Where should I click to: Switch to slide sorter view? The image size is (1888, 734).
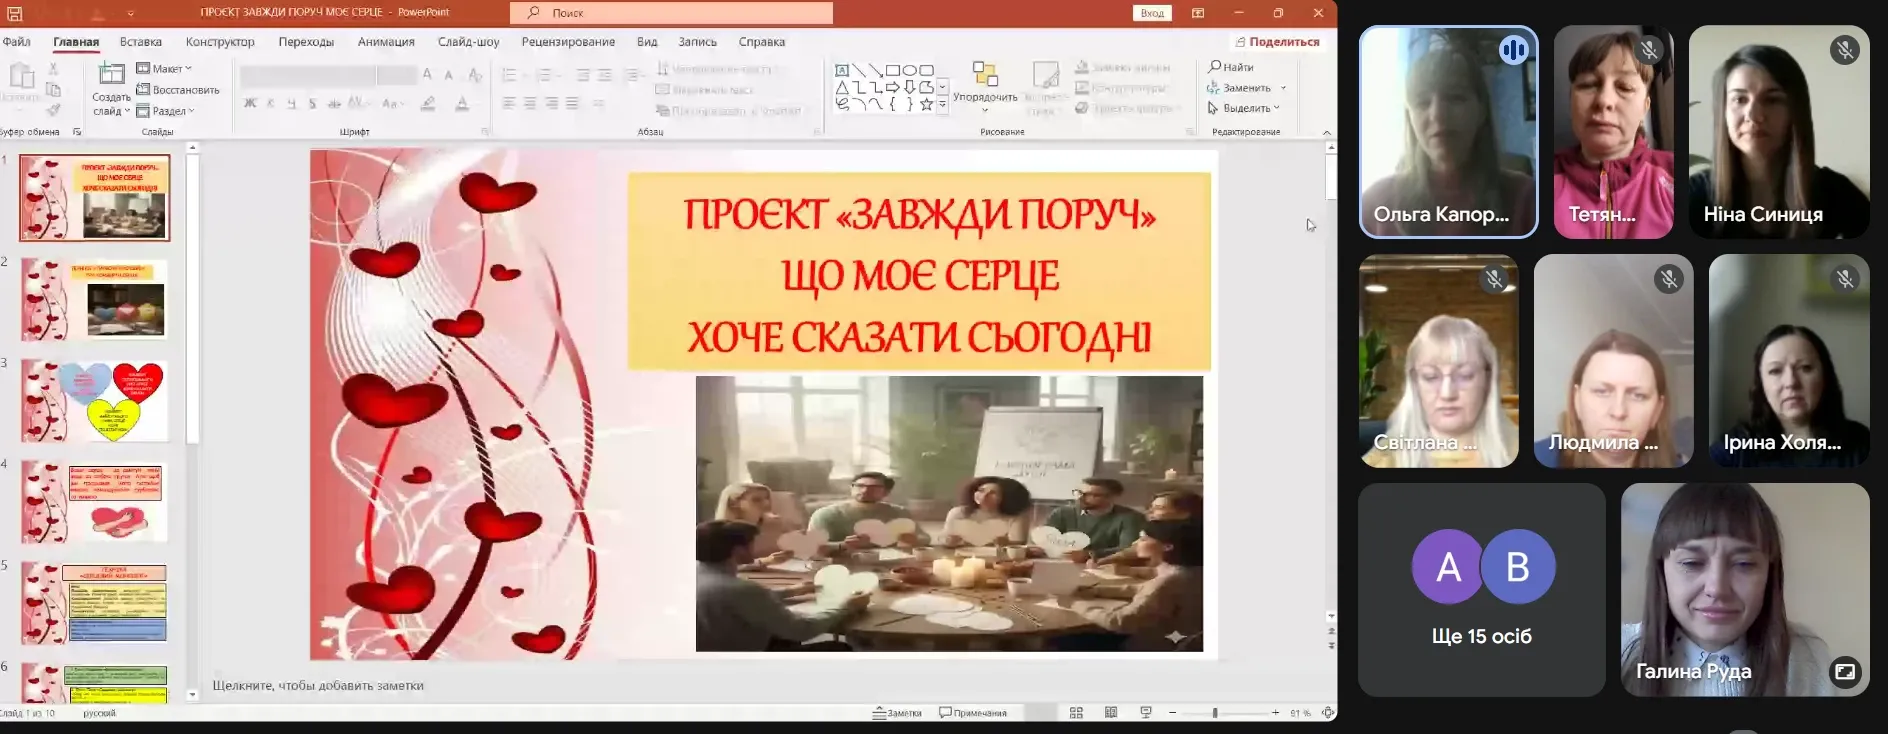1076,713
